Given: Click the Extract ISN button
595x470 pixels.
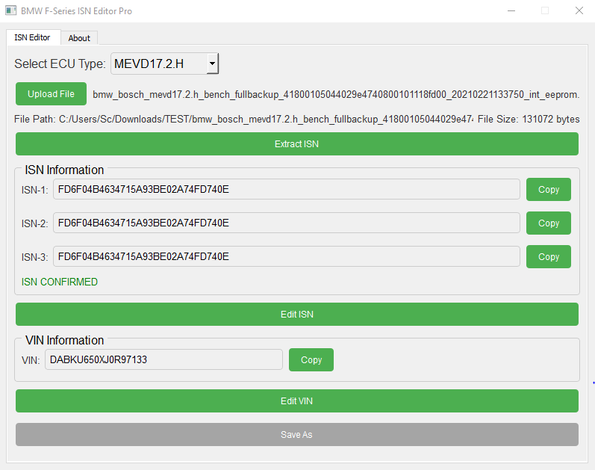Looking at the screenshot, I should (297, 144).
